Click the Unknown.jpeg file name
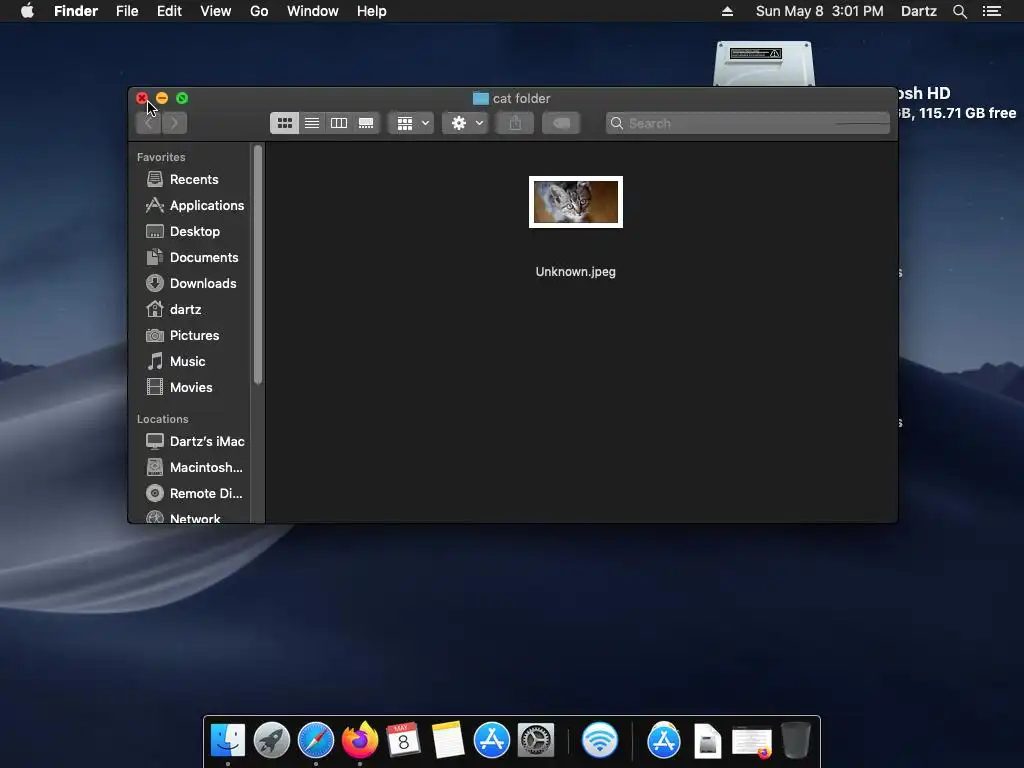The width and height of the screenshot is (1024, 768). click(x=575, y=272)
